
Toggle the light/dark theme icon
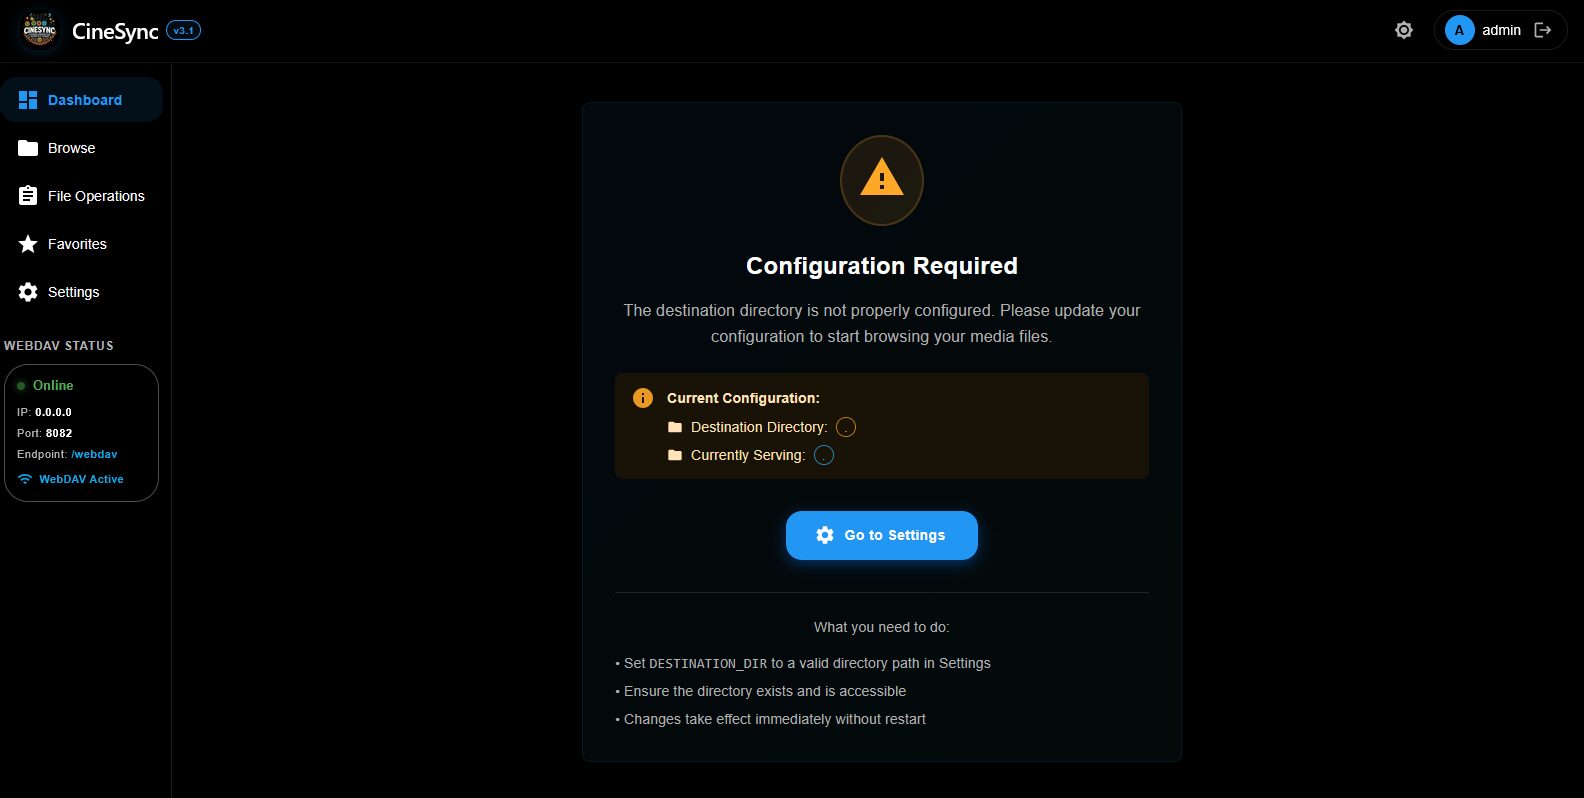1404,30
